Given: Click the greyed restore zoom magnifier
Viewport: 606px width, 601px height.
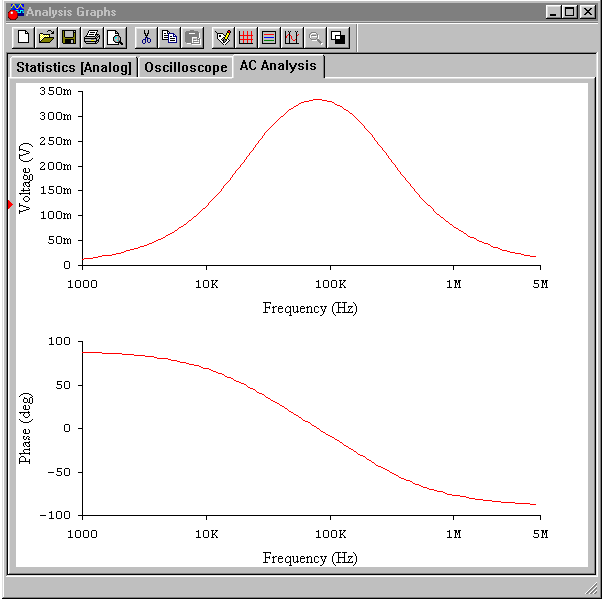Looking at the screenshot, I should click(x=315, y=37).
